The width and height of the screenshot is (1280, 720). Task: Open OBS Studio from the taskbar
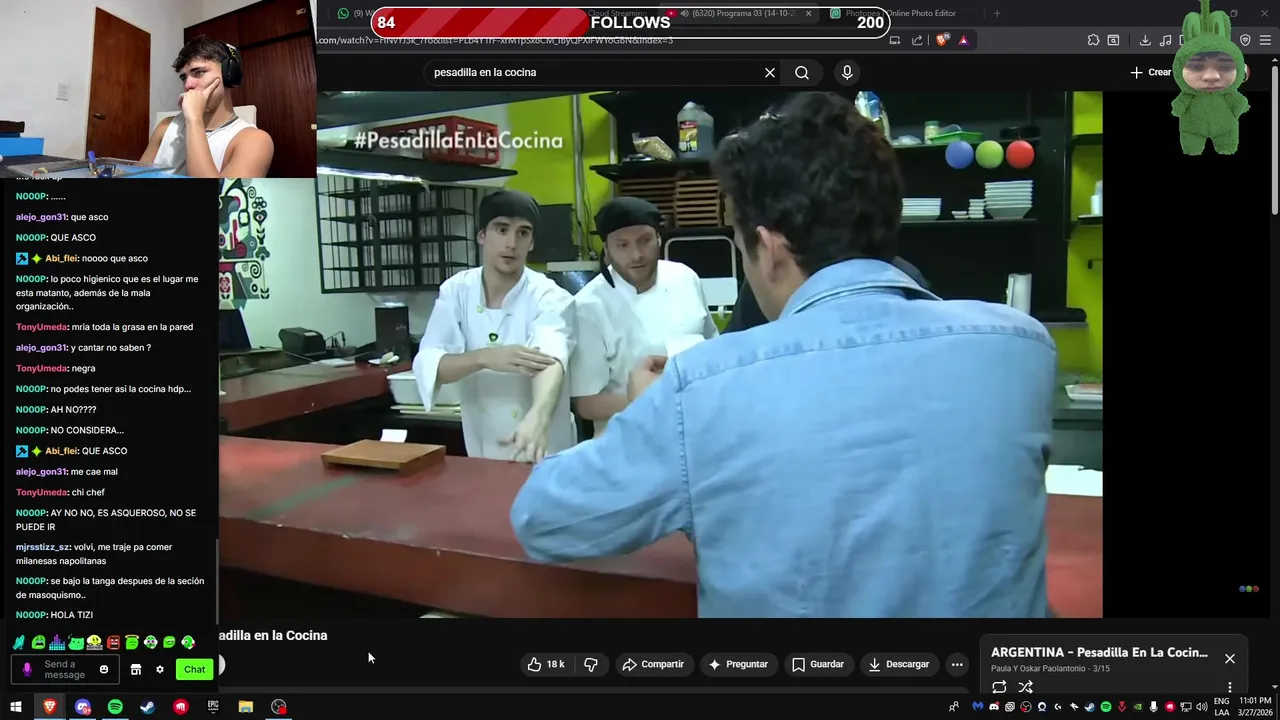point(279,707)
